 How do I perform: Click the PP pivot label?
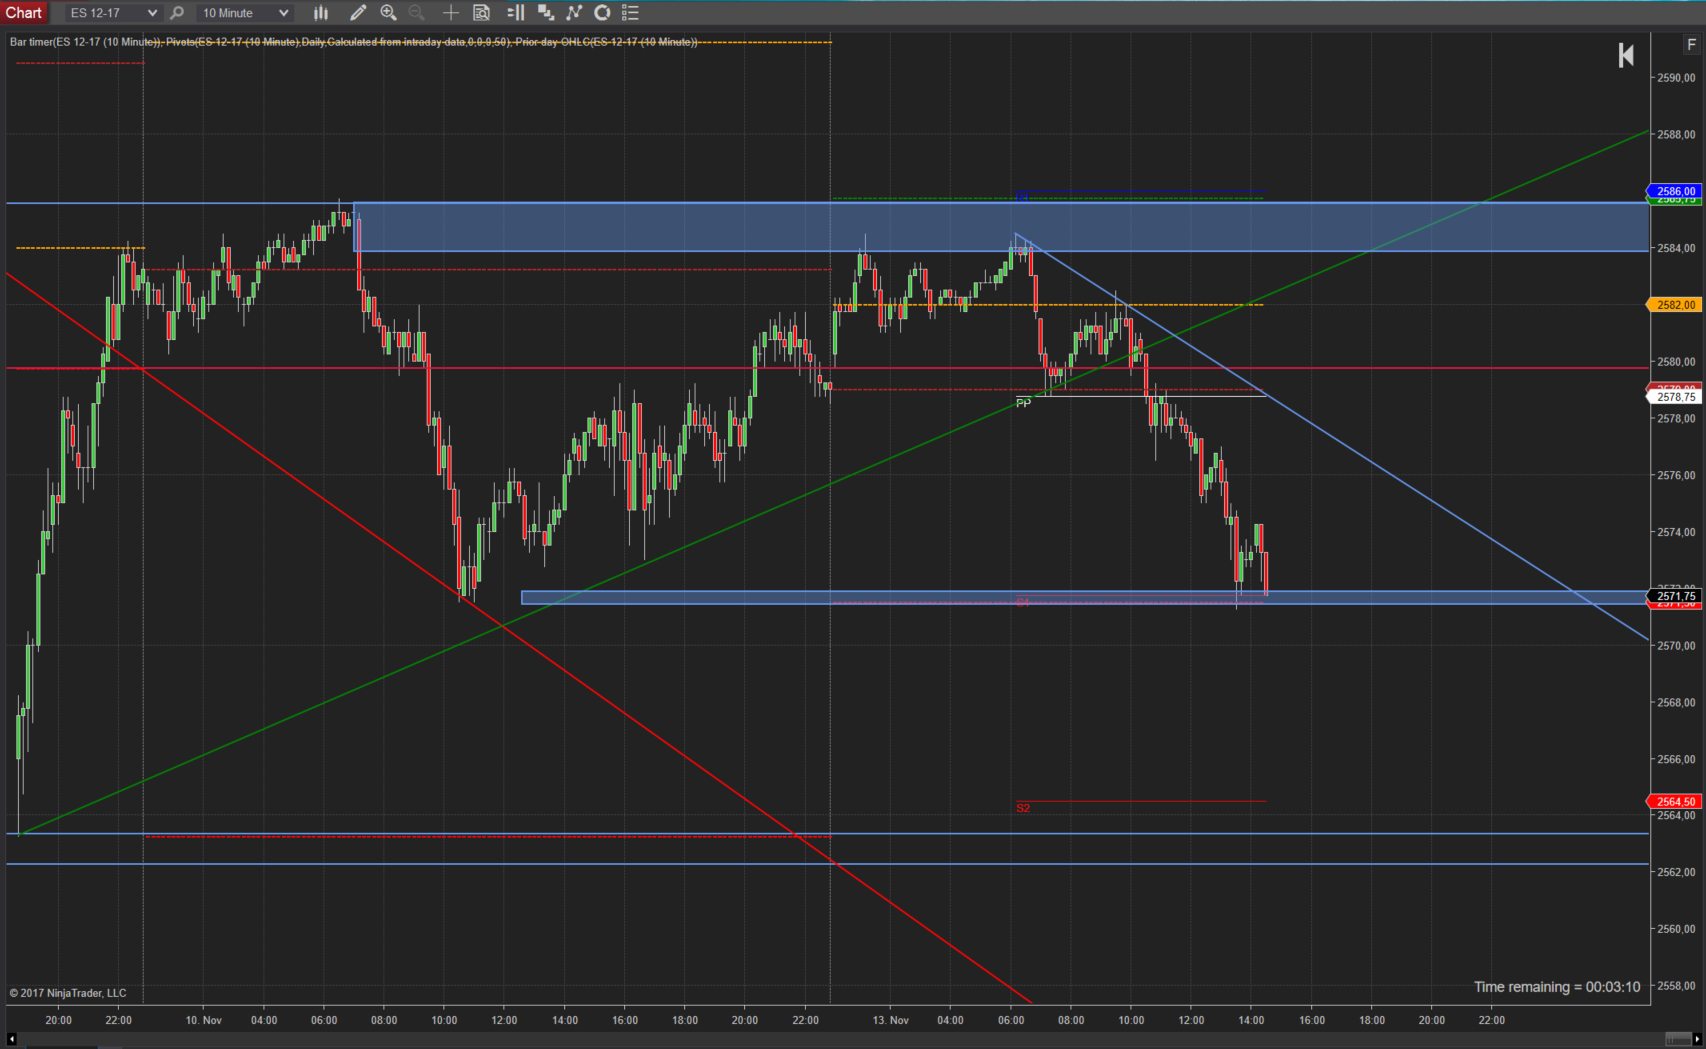point(1023,403)
